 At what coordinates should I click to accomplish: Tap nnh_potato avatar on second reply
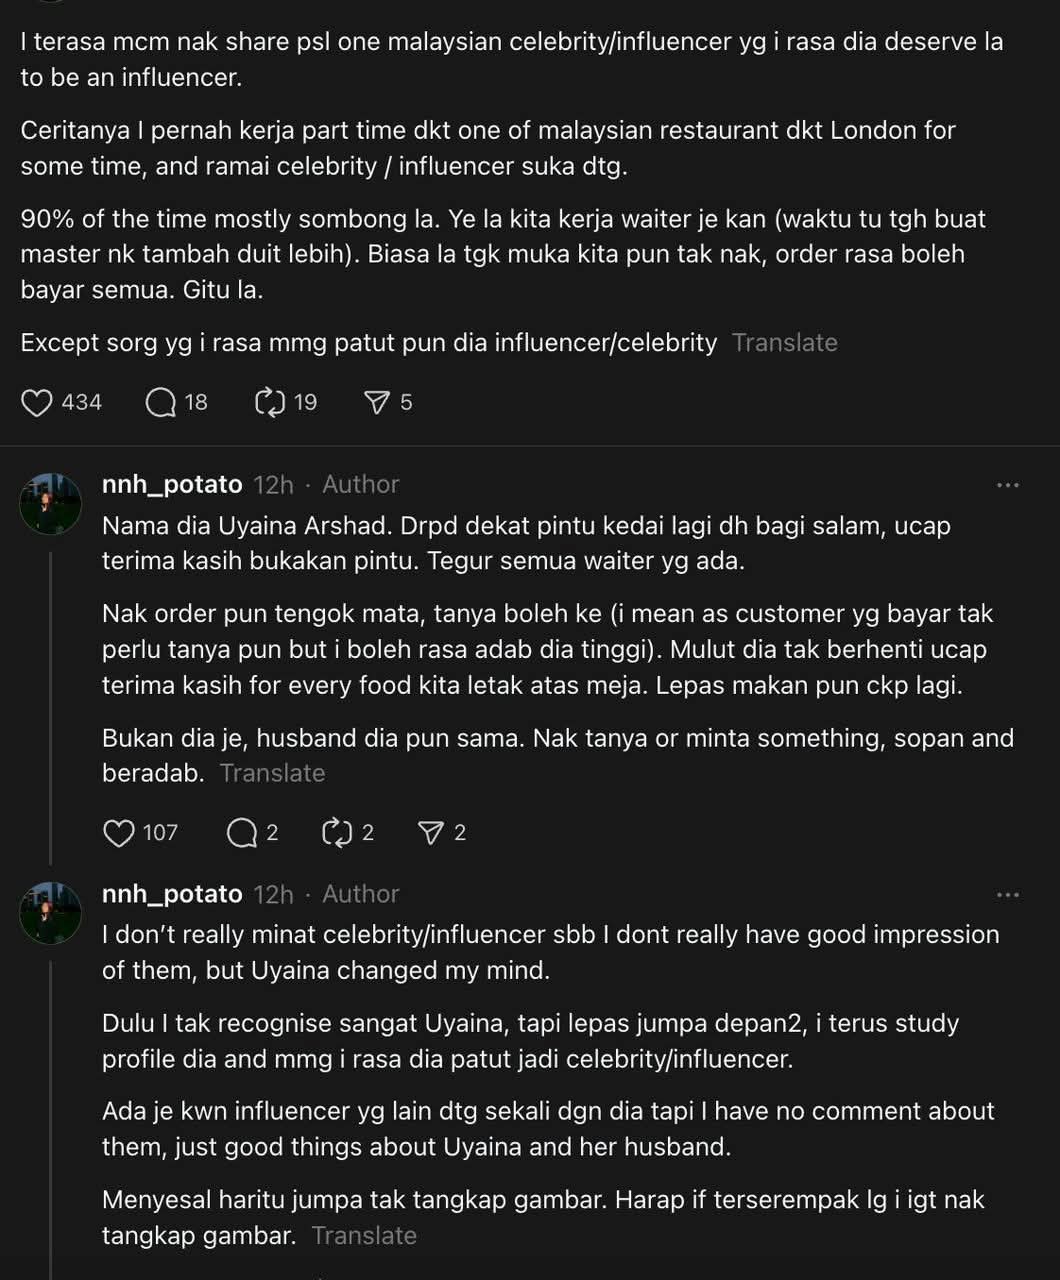[x=50, y=913]
